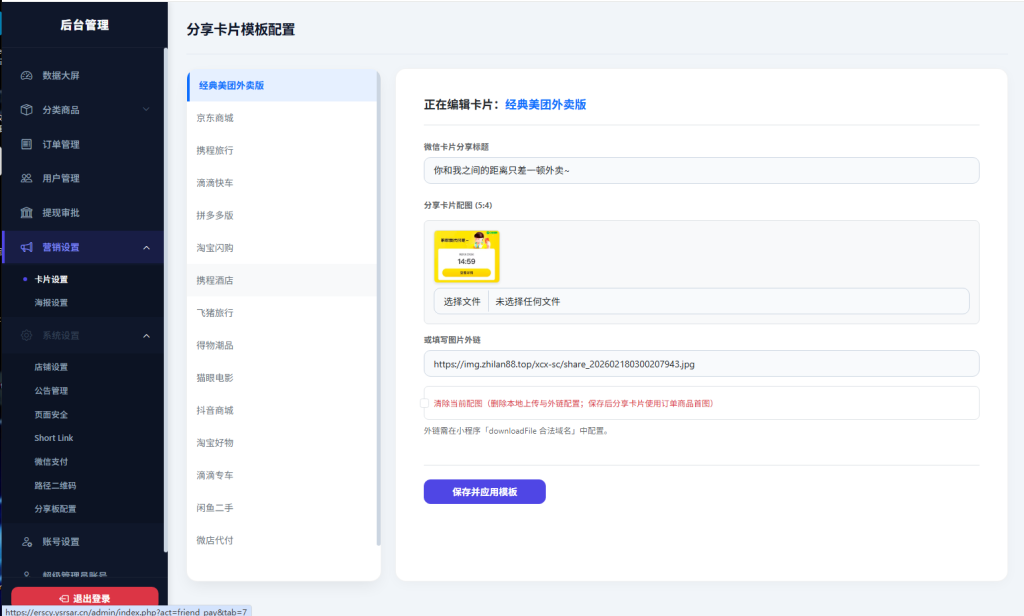This screenshot has width=1024, height=616.
Task: Click the 退出登录 button
Action: [85, 598]
